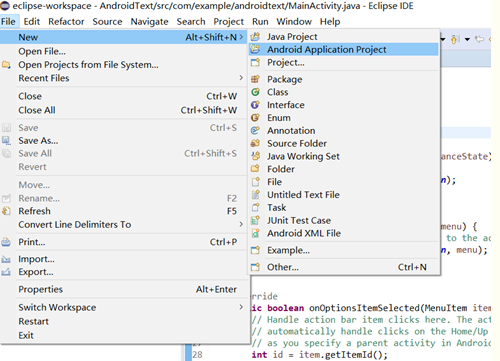Open the Navigate menu

[x=149, y=22]
